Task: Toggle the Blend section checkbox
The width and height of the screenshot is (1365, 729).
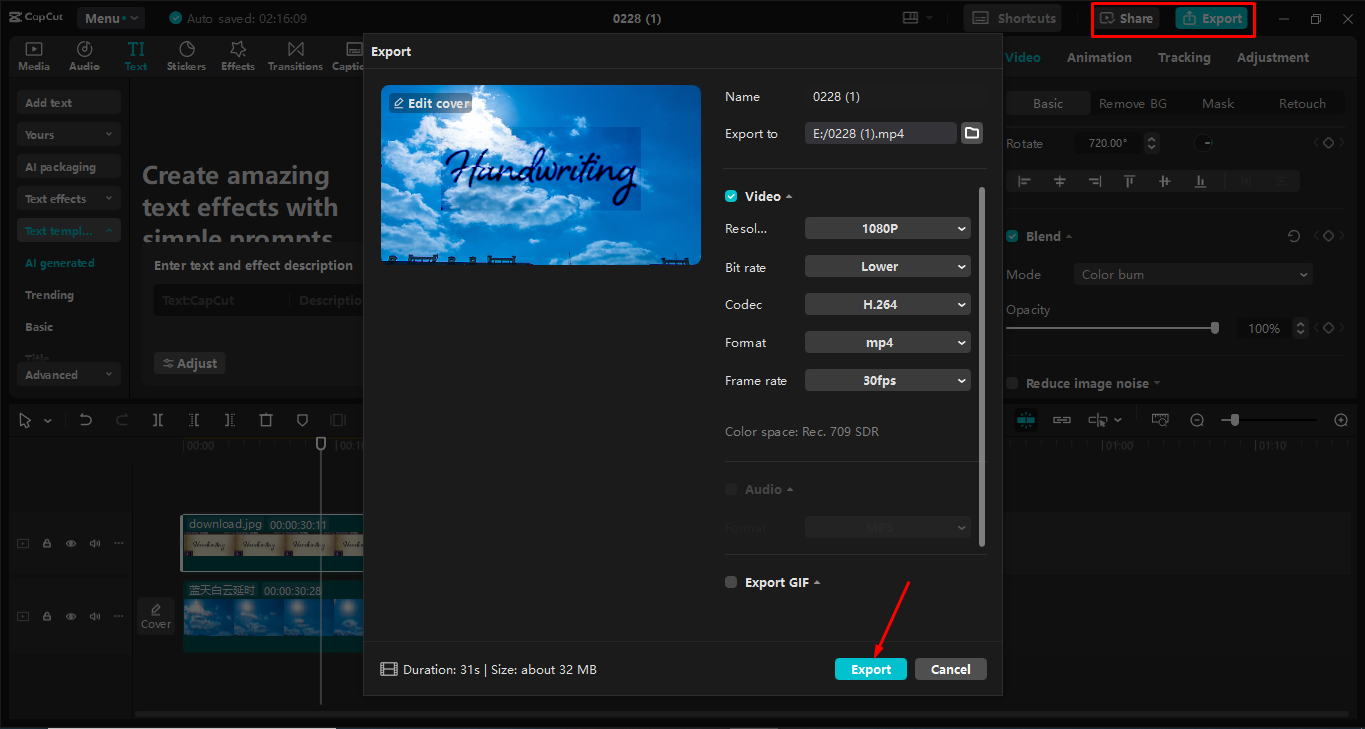Action: tap(1011, 236)
